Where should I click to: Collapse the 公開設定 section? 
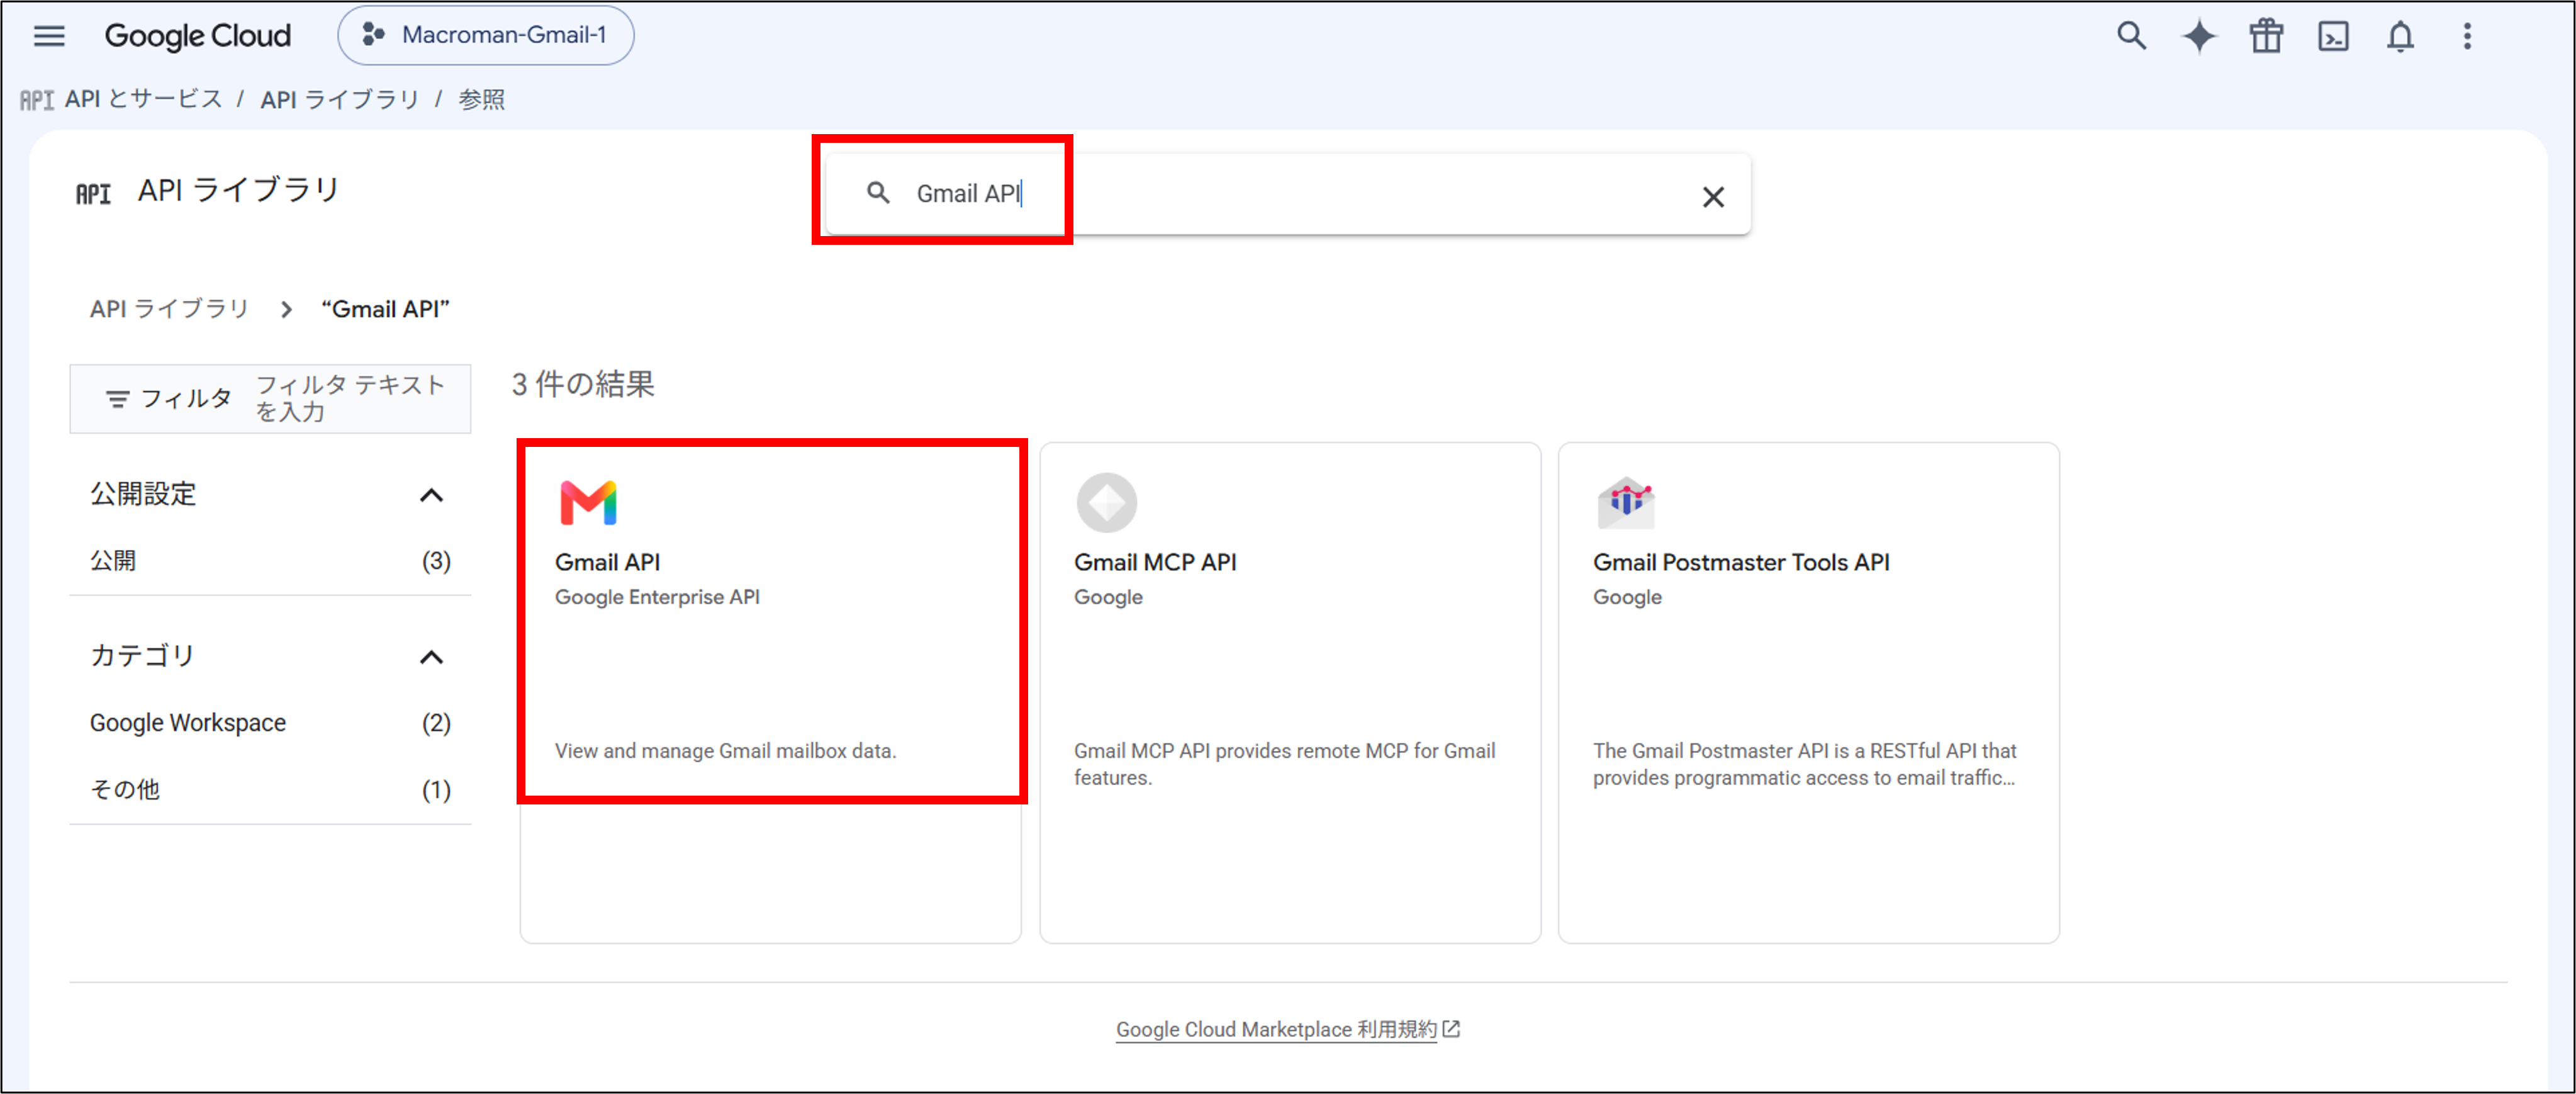431,495
